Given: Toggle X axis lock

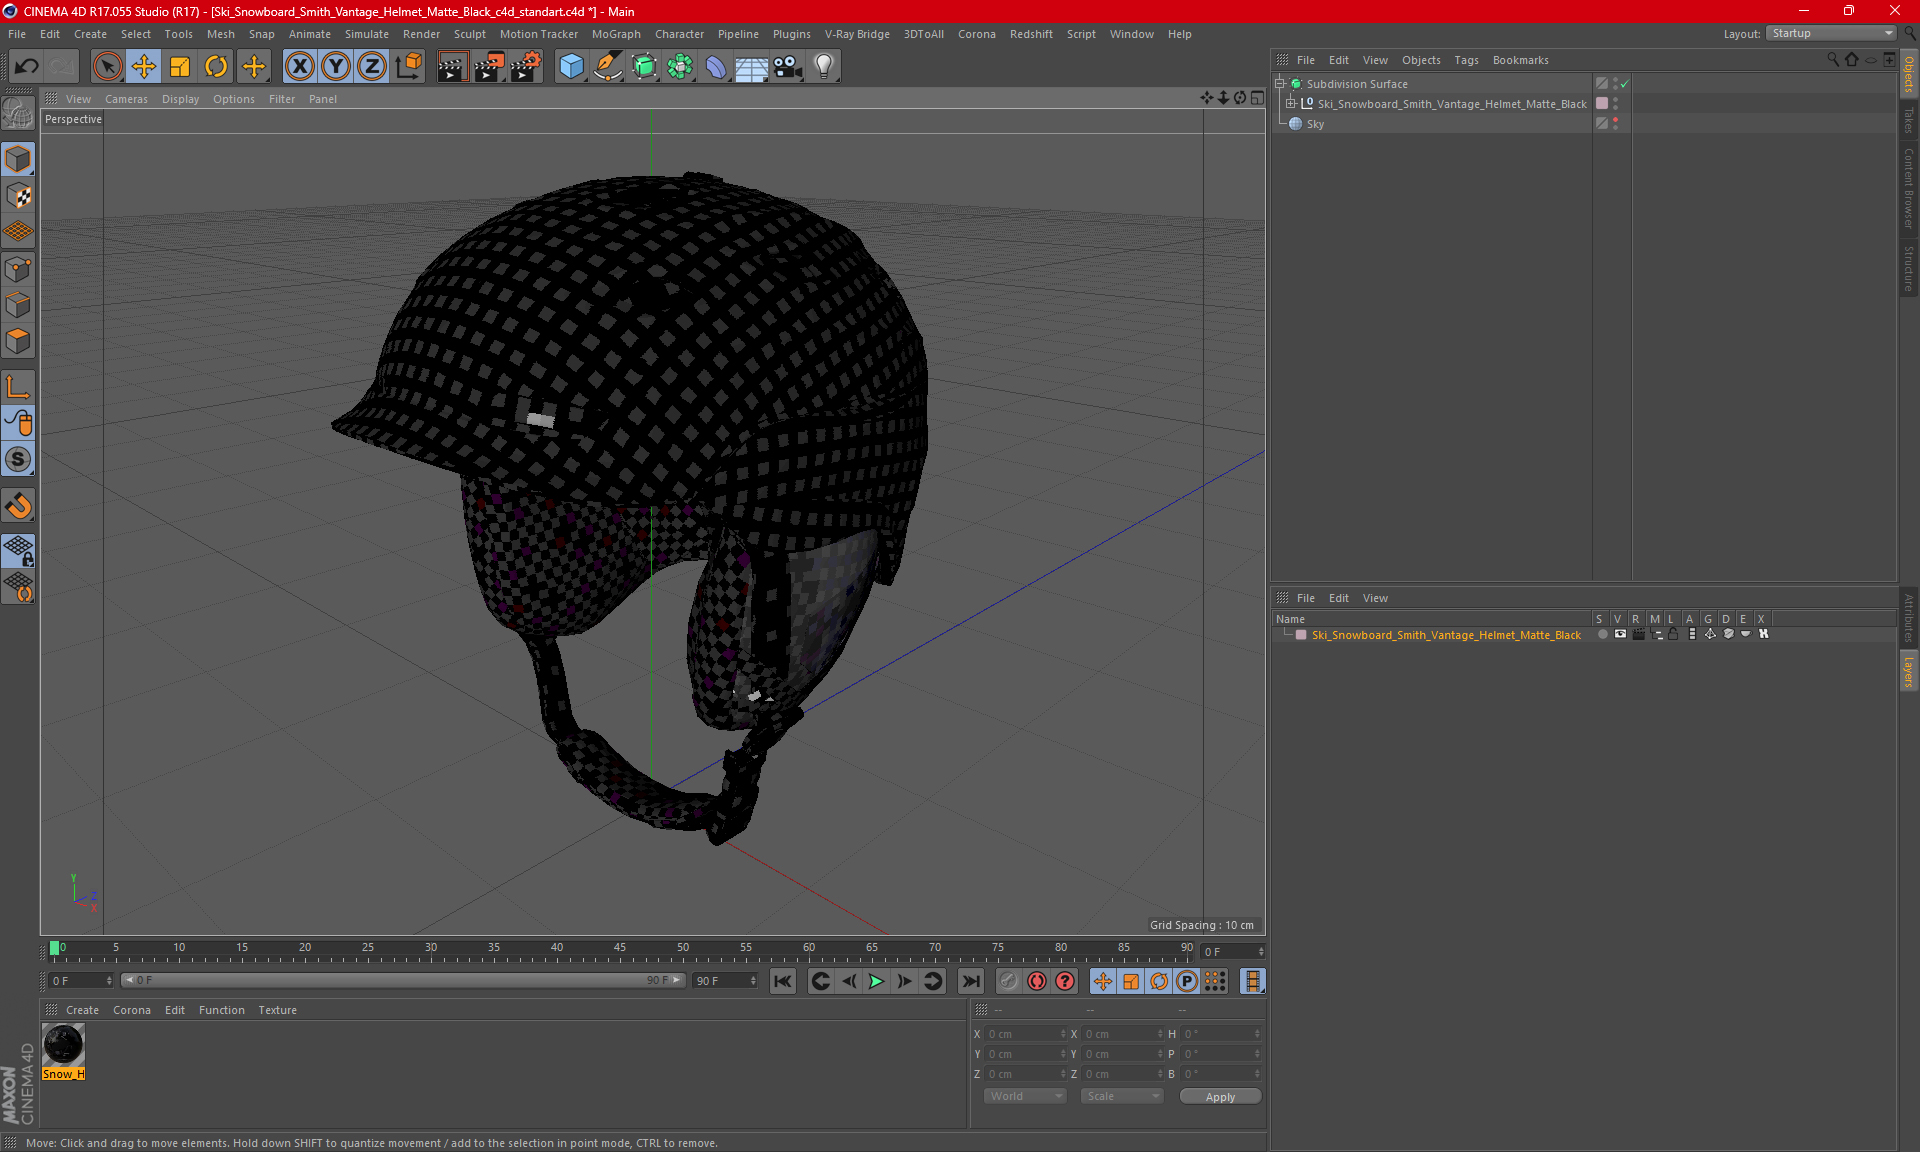Looking at the screenshot, I should [299, 67].
